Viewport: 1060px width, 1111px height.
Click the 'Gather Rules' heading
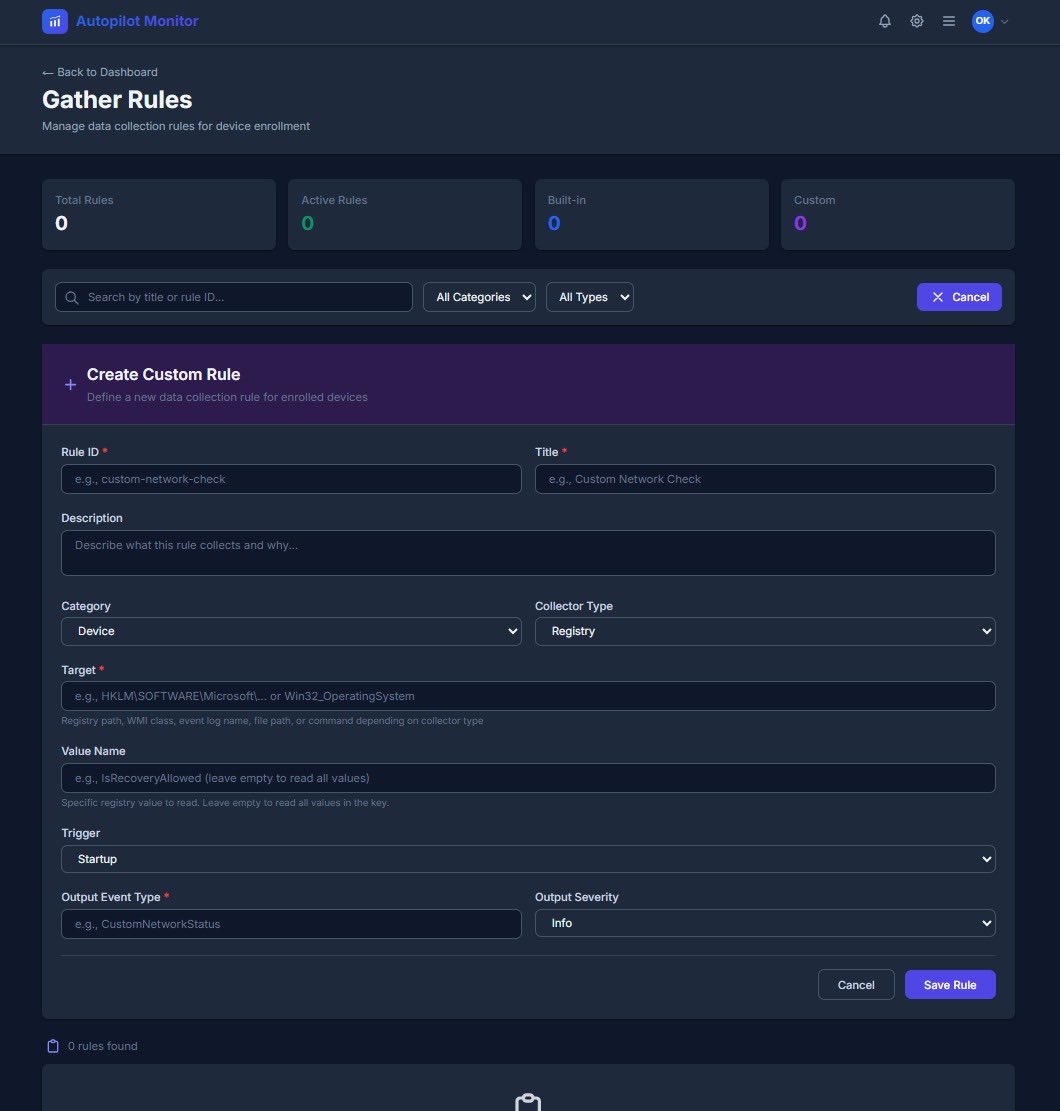[x=117, y=100]
